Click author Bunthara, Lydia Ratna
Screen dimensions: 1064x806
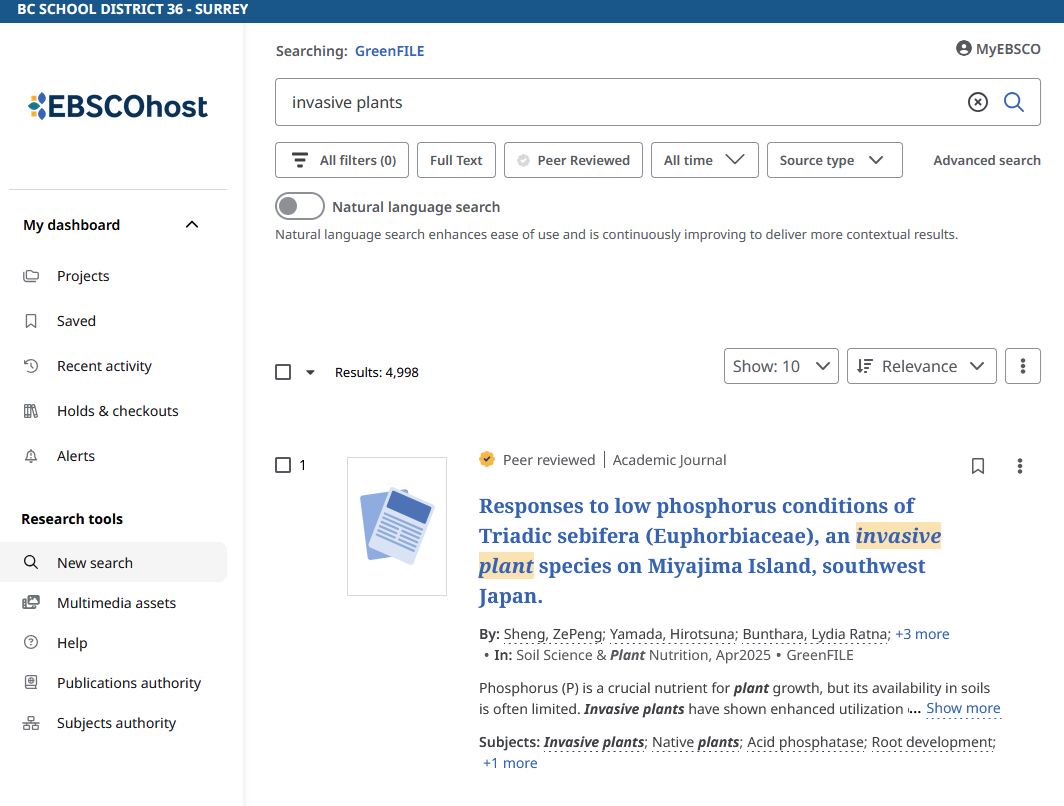[815, 634]
